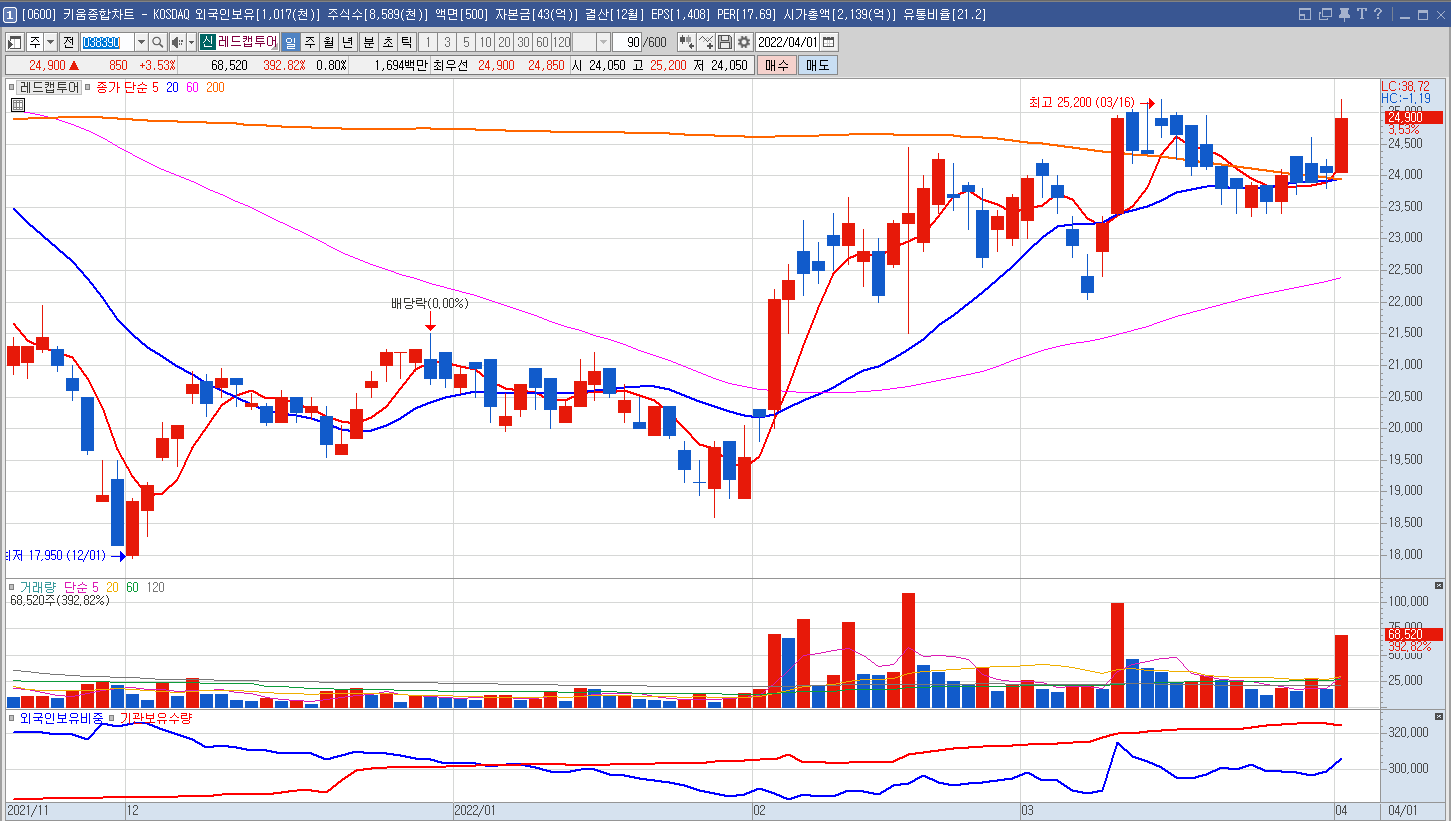Click the candle chart settings icon
Image resolution: width=1451 pixels, height=821 pixels.
pos(687,42)
